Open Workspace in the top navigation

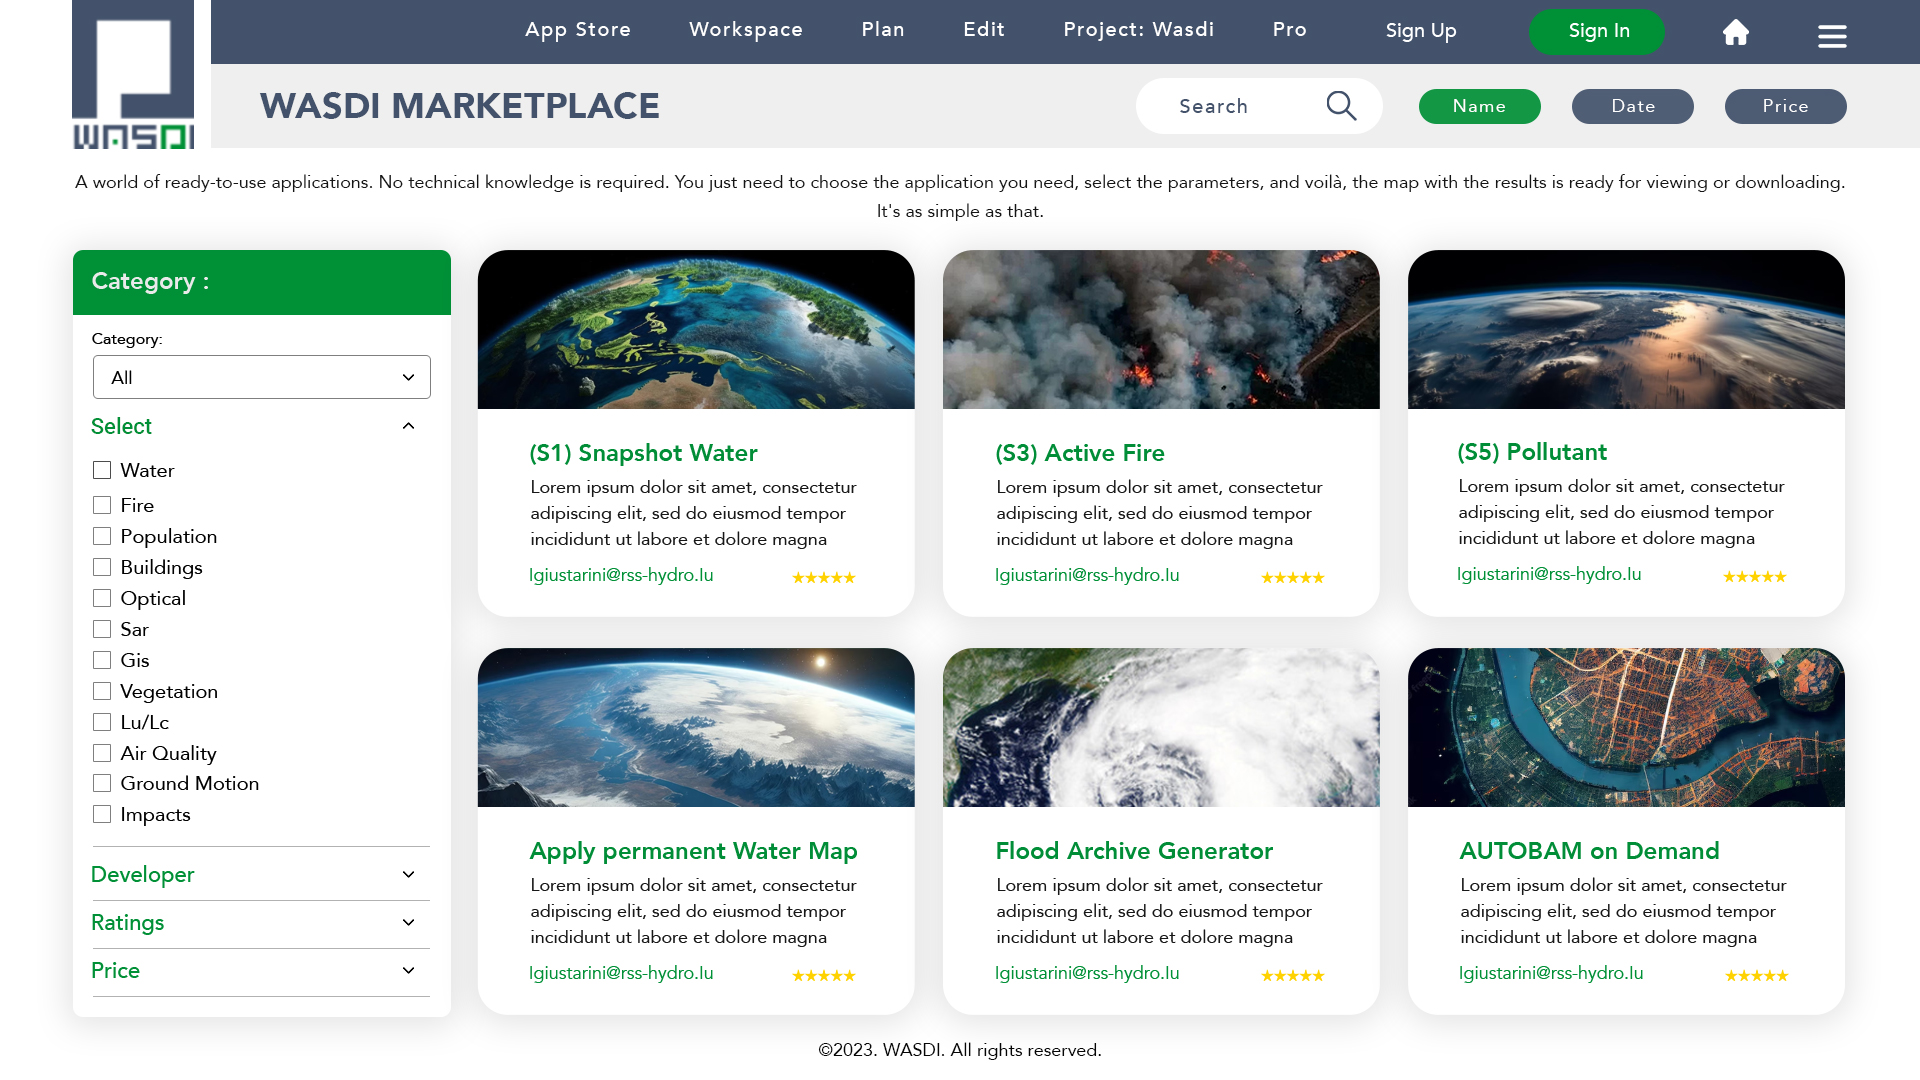point(746,30)
